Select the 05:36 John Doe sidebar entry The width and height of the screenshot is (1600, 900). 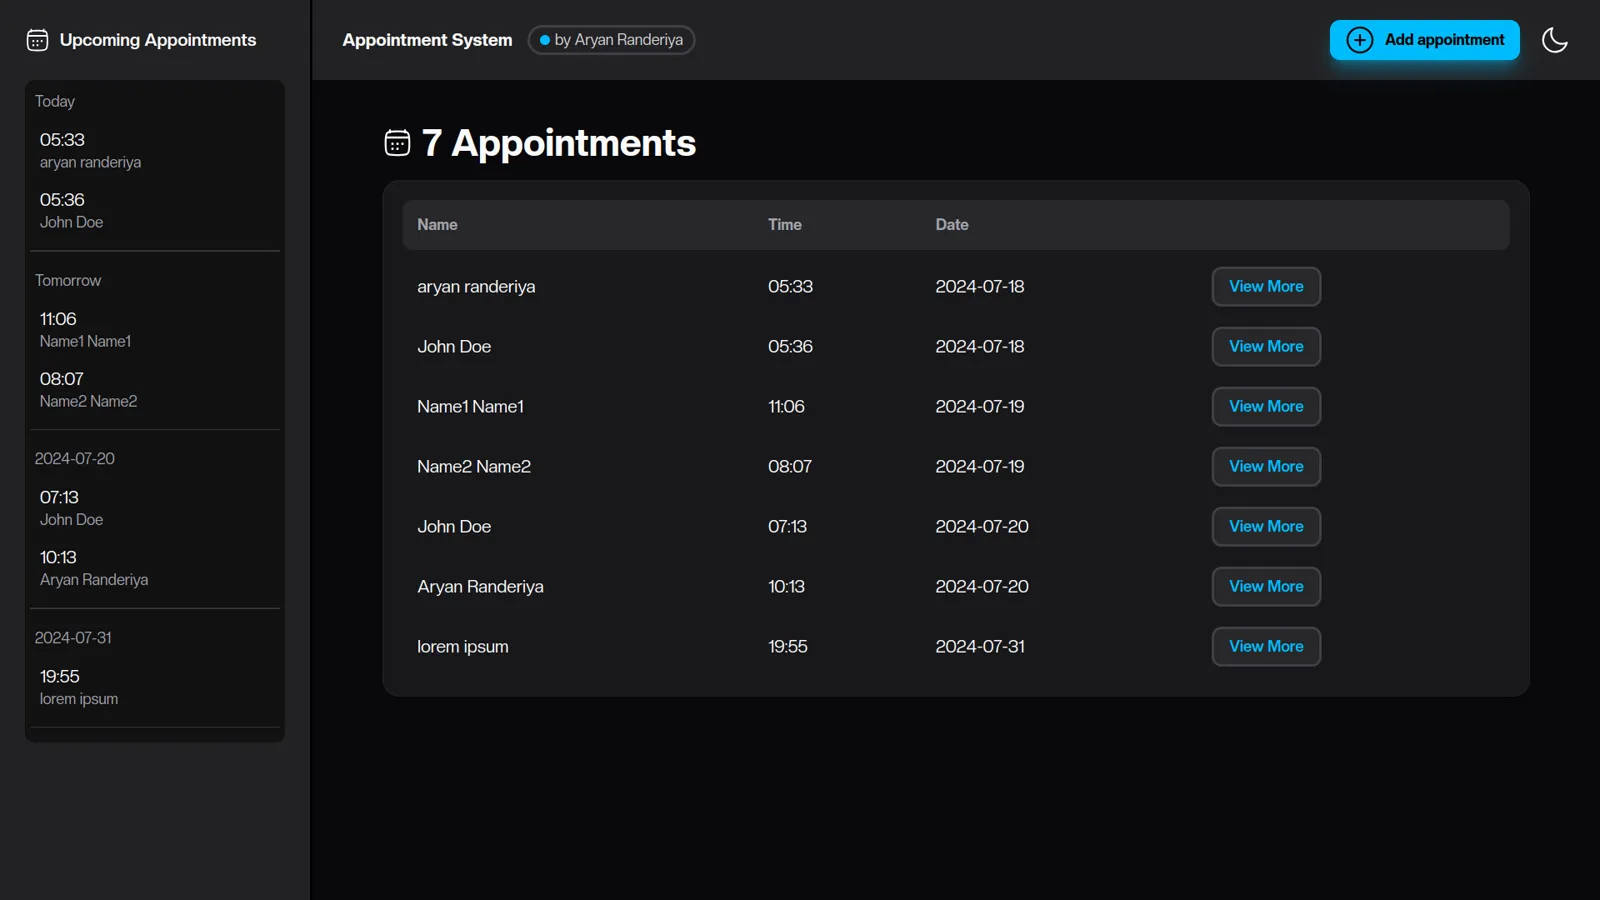[155, 210]
